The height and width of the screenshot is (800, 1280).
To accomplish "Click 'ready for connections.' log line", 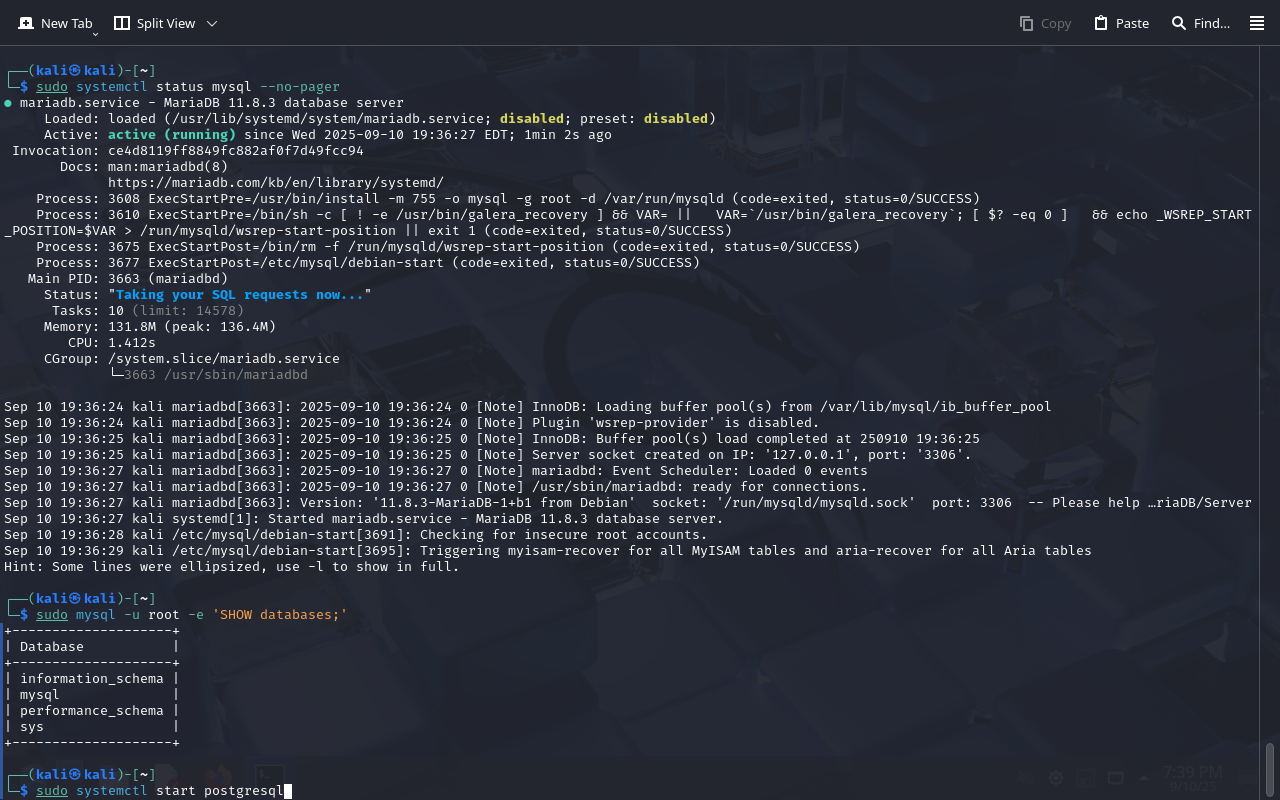I will [436, 486].
